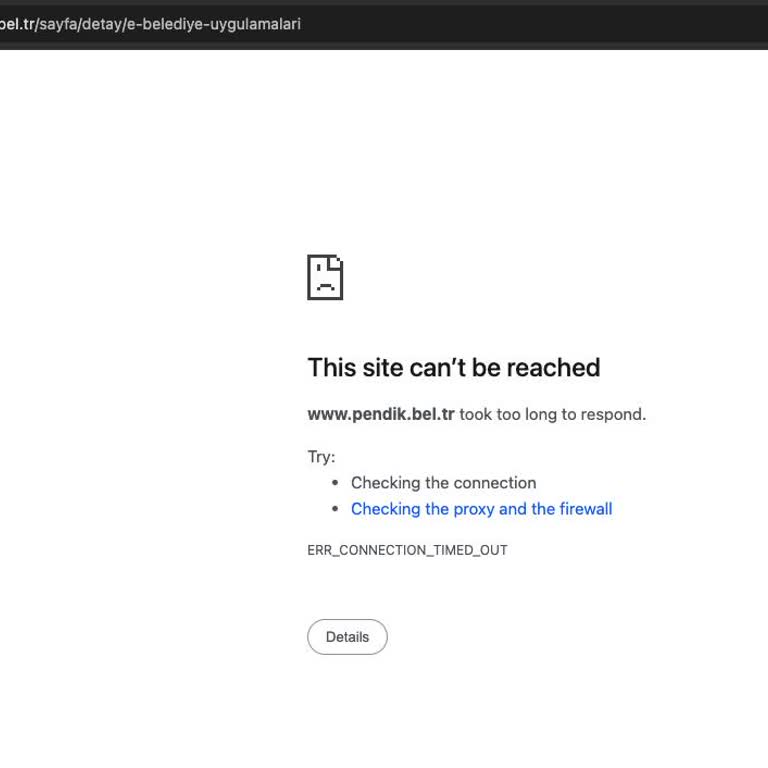This screenshot has width=768, height=768.
Task: Click the "Try:" label
Action: (321, 457)
